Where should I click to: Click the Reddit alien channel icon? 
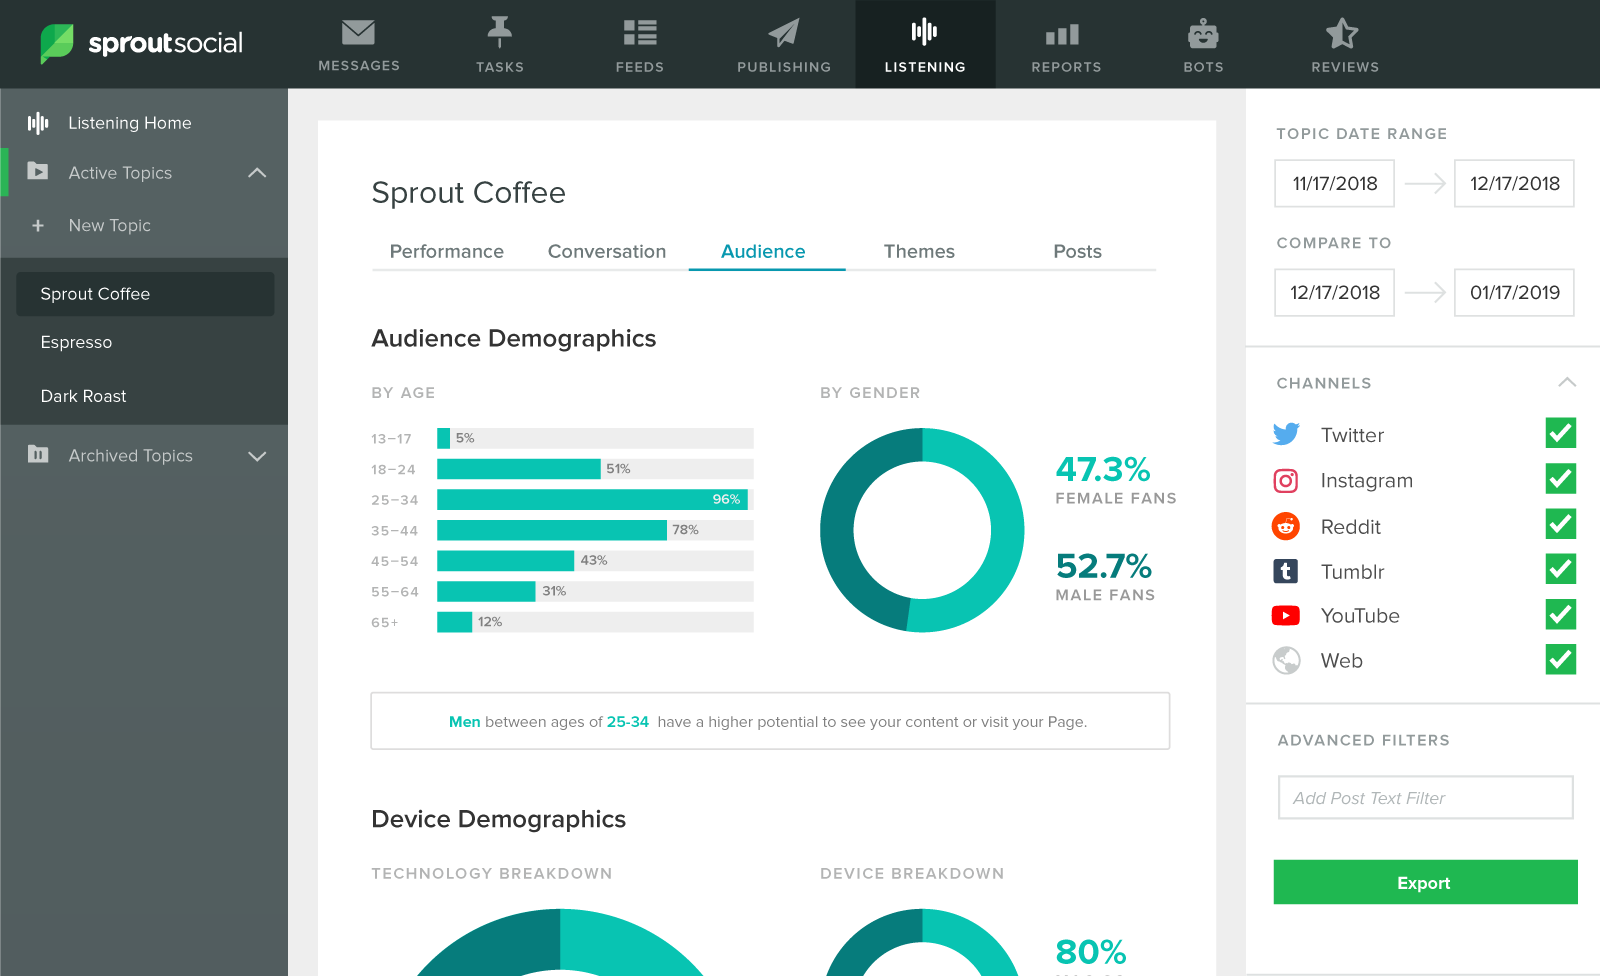[x=1286, y=526]
